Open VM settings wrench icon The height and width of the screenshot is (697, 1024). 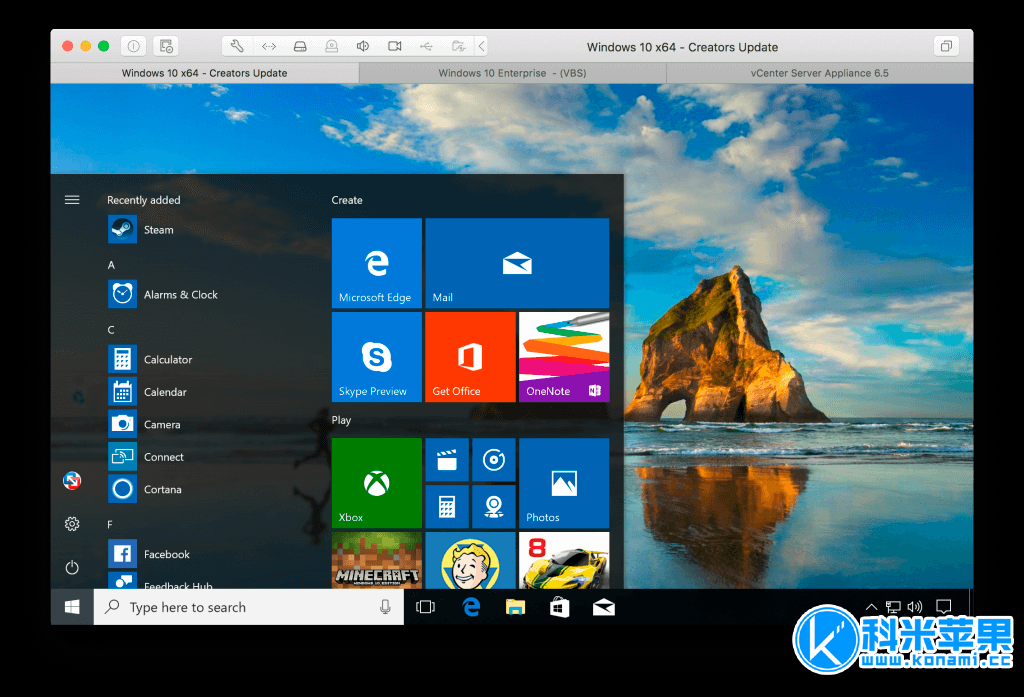[x=237, y=46]
